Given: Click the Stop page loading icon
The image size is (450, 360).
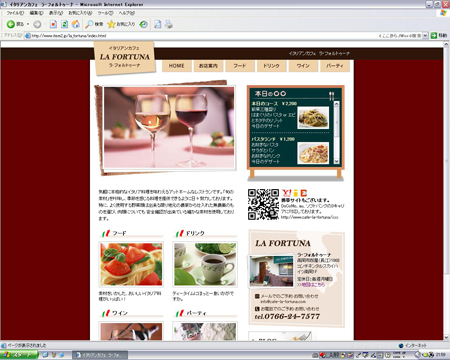Looking at the screenshot, I should (x=53, y=24).
